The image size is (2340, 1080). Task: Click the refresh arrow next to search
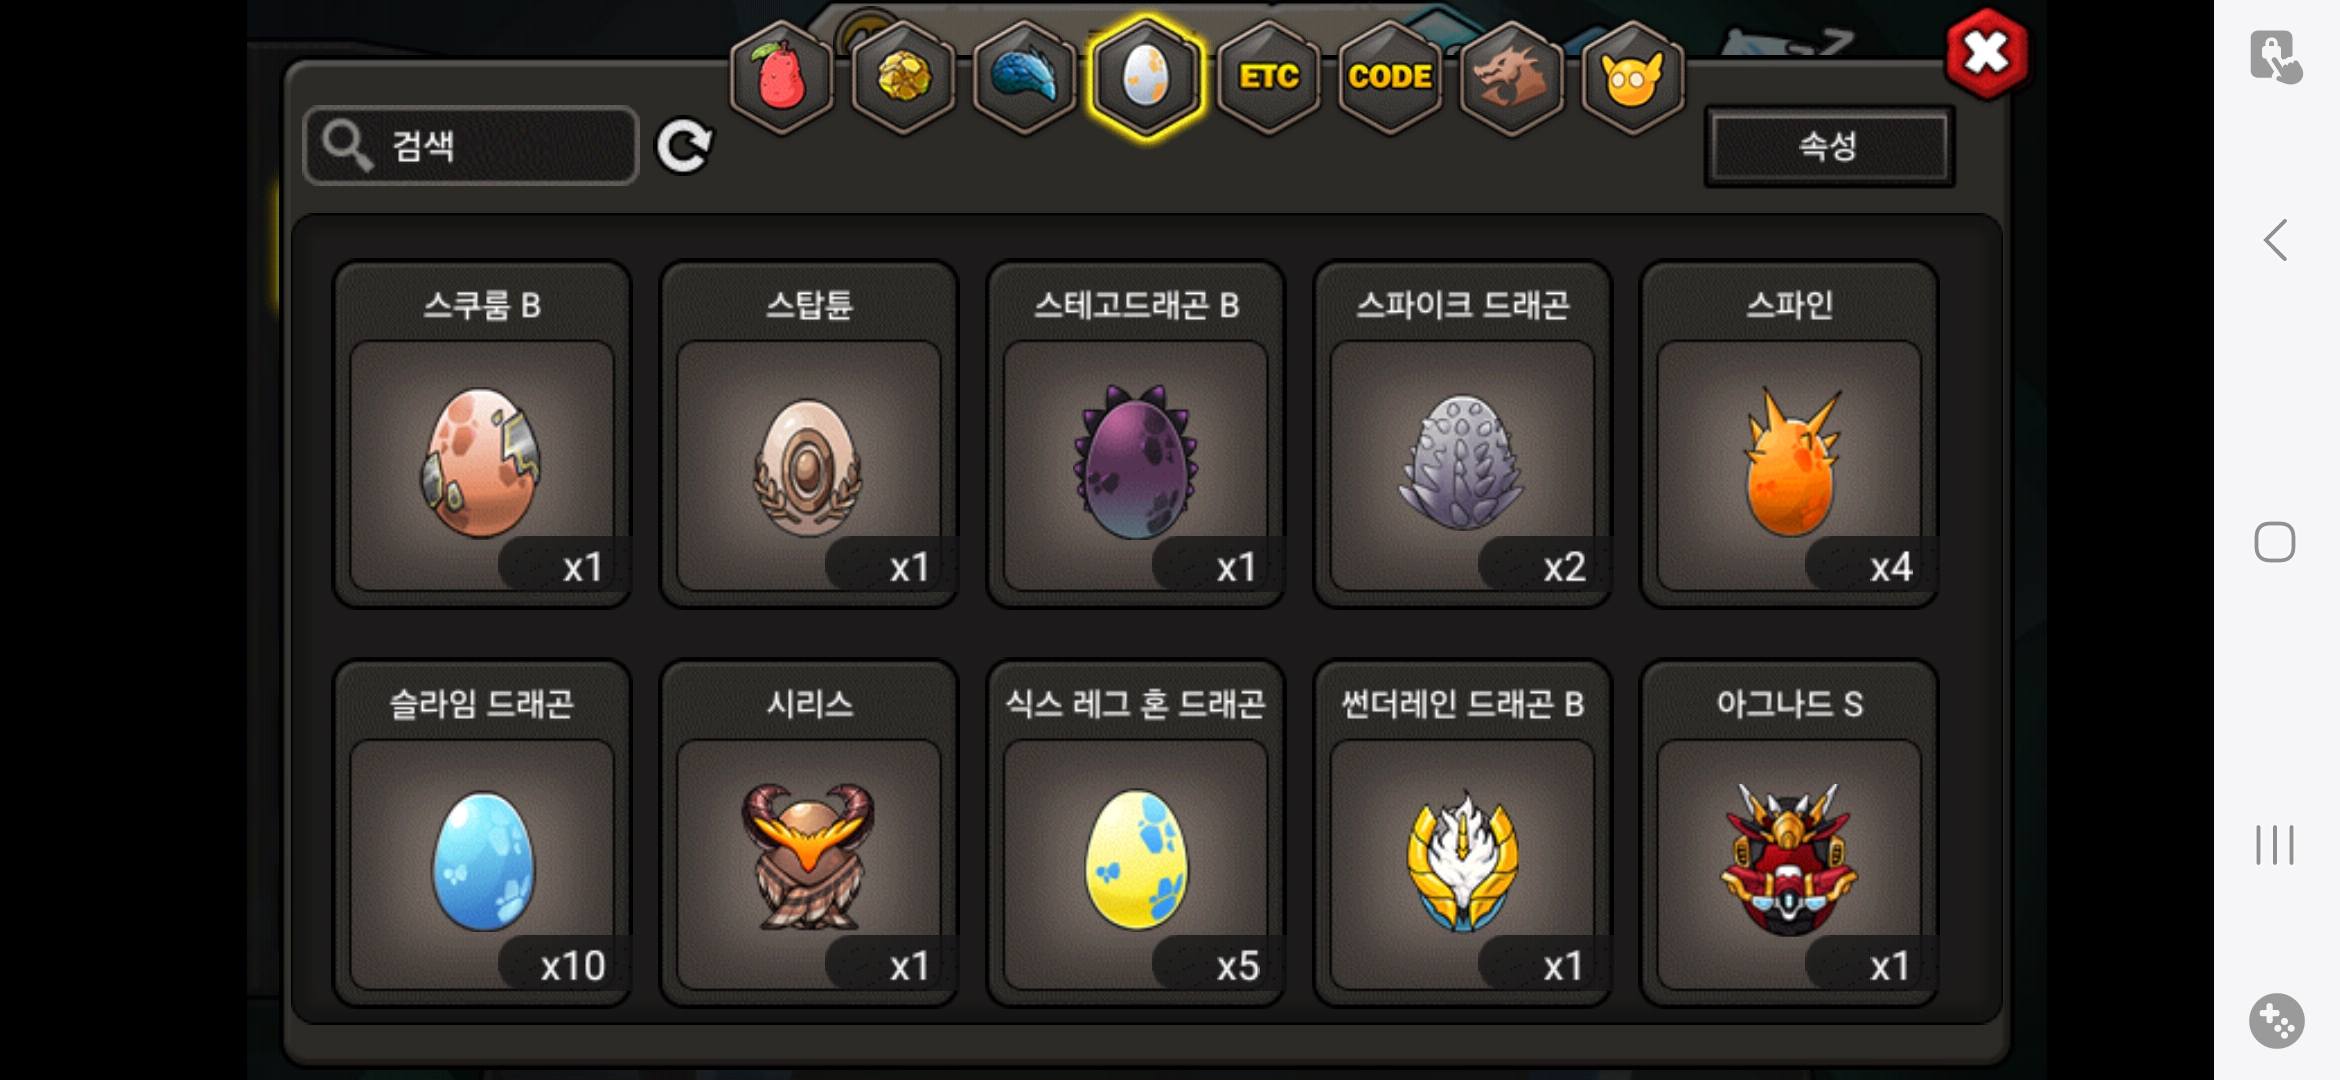[x=684, y=146]
